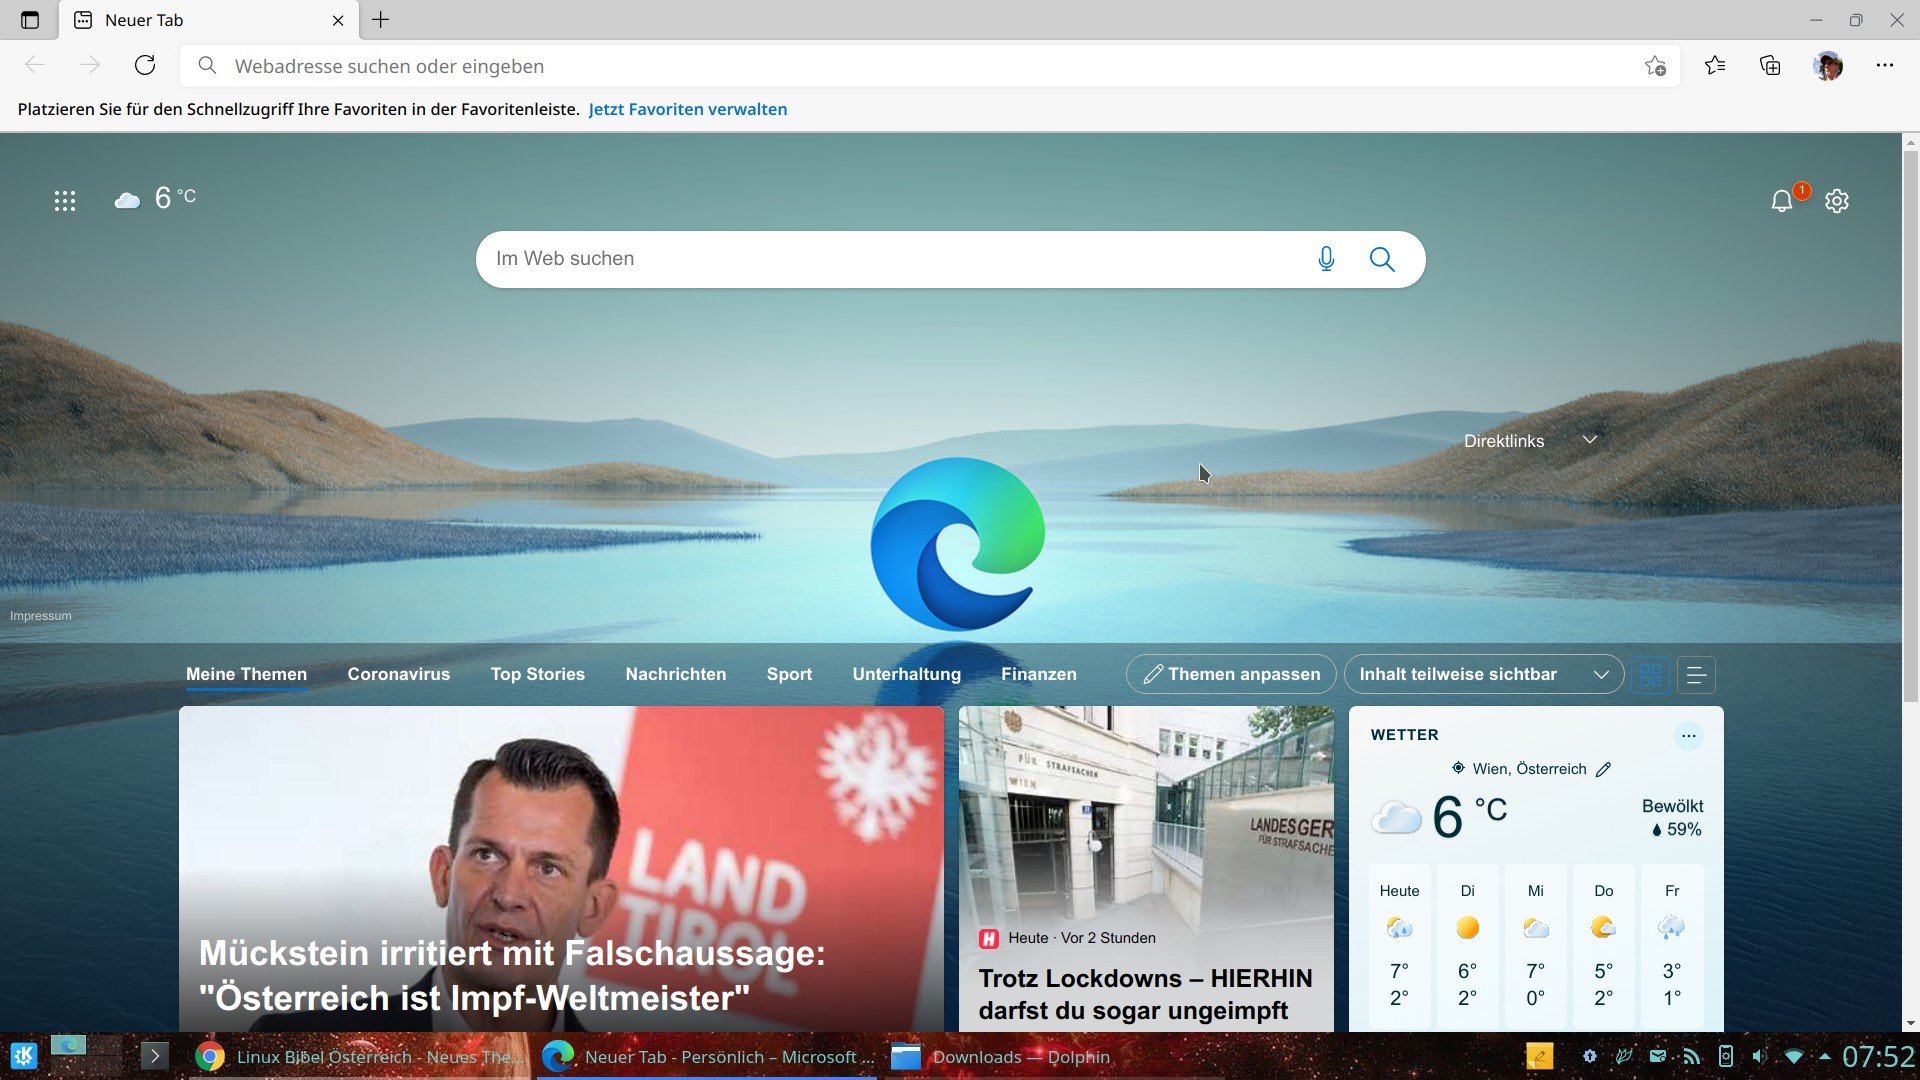
Task: Expand the Direktlinks dropdown
Action: coord(1590,440)
